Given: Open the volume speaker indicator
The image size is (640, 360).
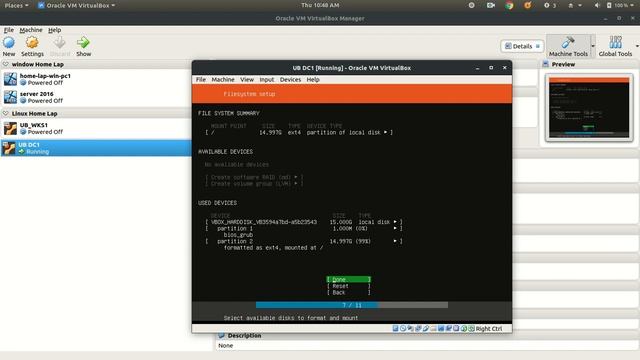Looking at the screenshot, I should pyautogui.click(x=597, y=5).
